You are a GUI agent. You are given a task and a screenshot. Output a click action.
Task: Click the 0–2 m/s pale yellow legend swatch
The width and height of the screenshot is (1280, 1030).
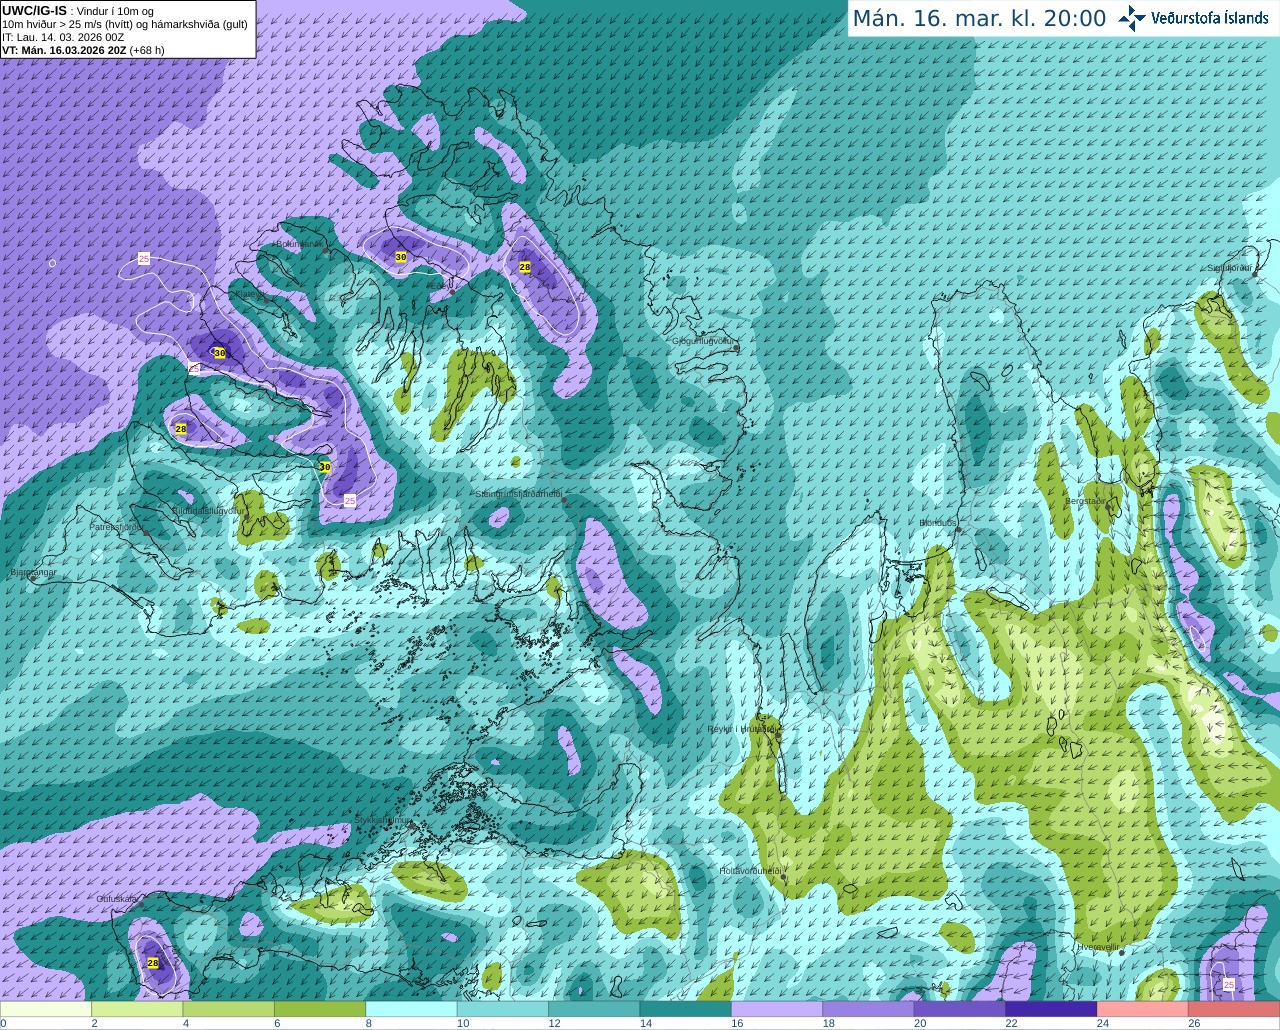tap(46, 1009)
